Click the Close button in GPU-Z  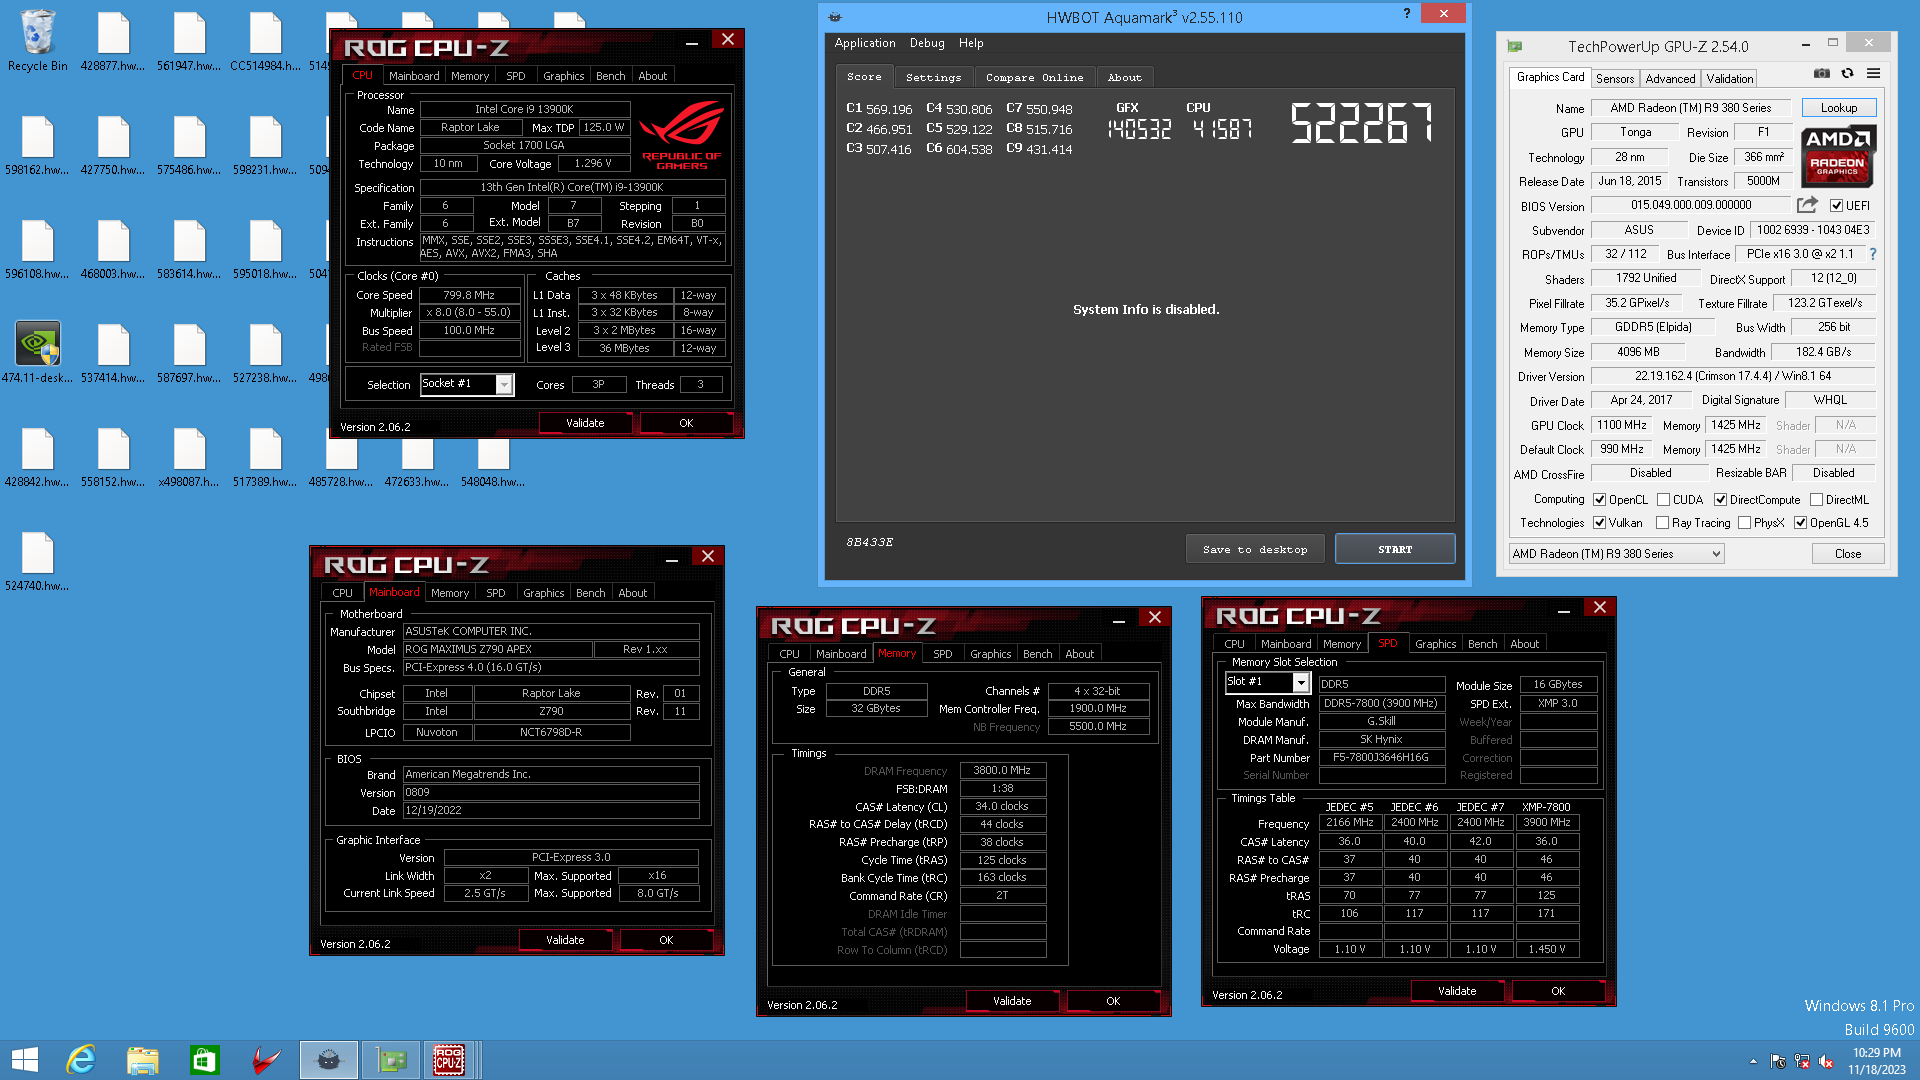tap(1847, 554)
